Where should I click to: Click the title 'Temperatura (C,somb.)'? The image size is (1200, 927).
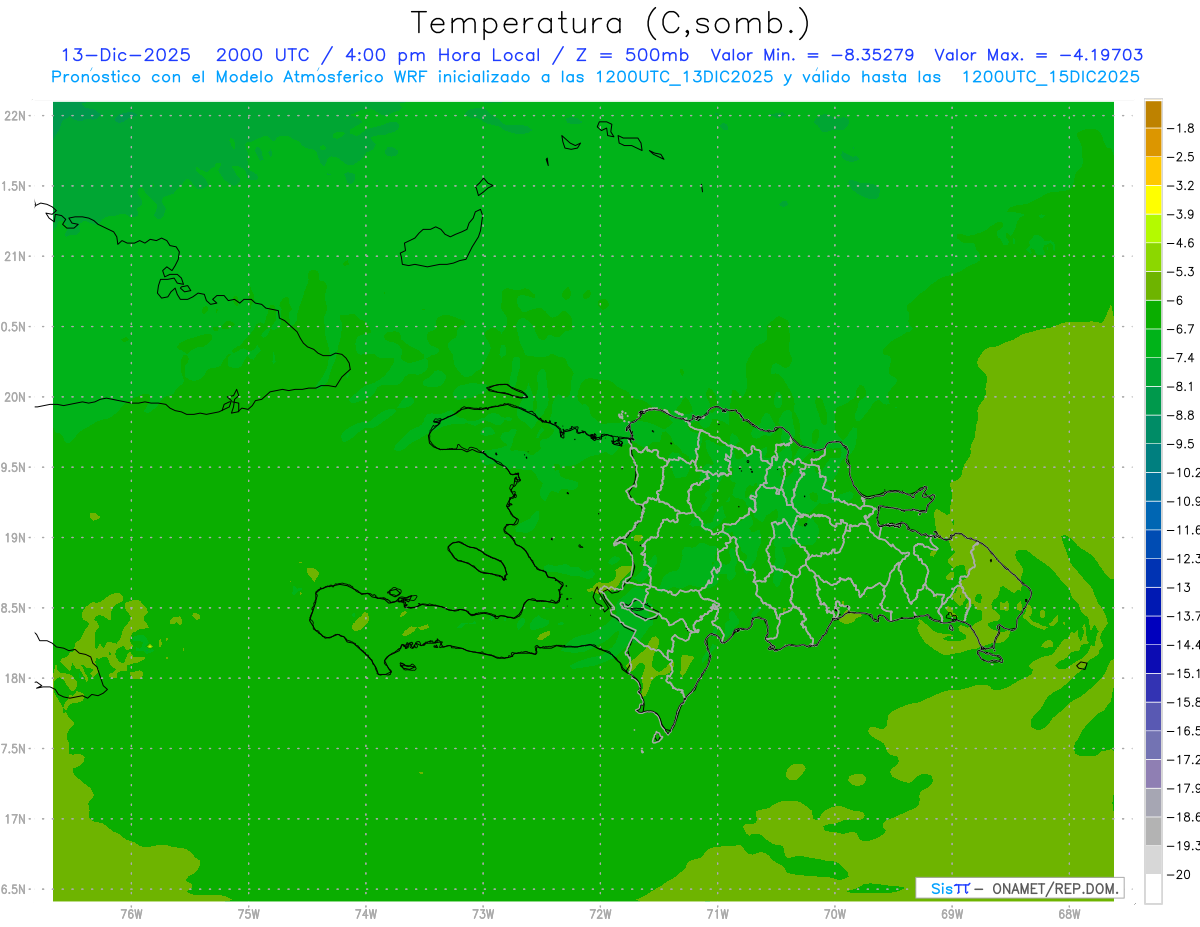[x=611, y=23]
